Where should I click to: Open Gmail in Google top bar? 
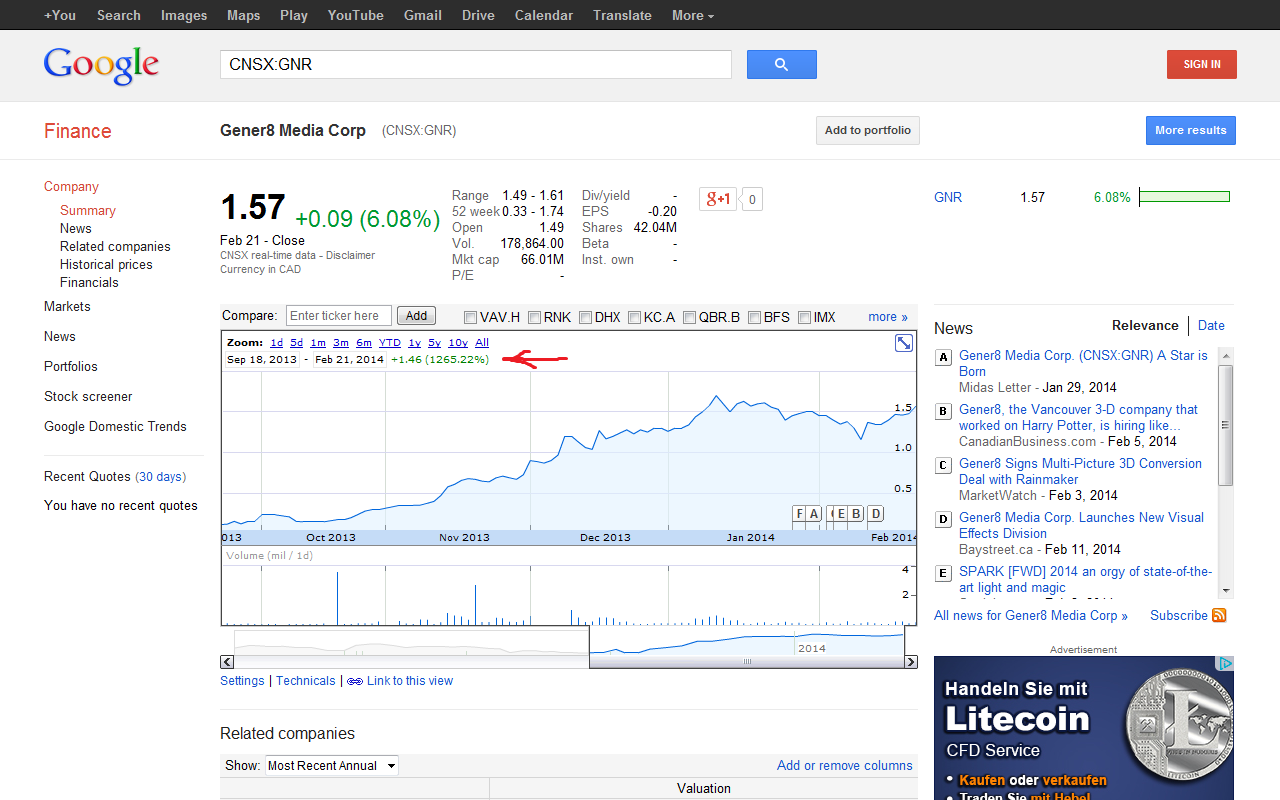(x=423, y=15)
